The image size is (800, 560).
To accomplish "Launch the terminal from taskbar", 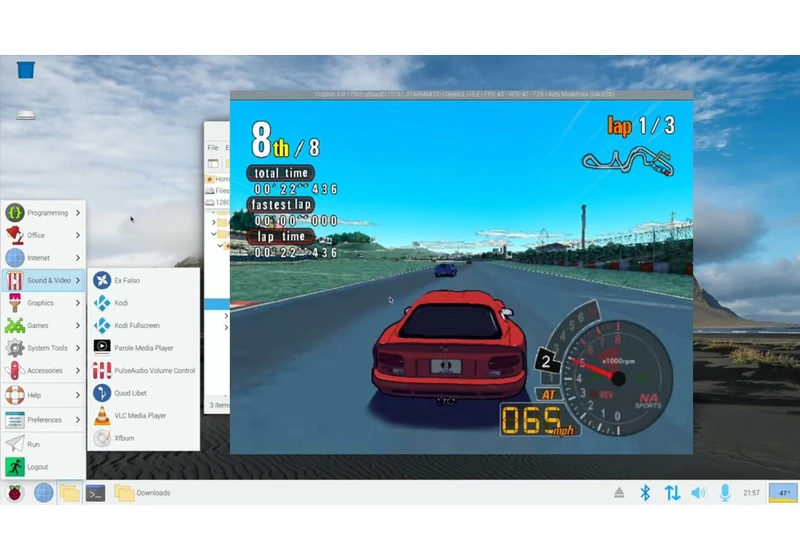I will tap(95, 493).
